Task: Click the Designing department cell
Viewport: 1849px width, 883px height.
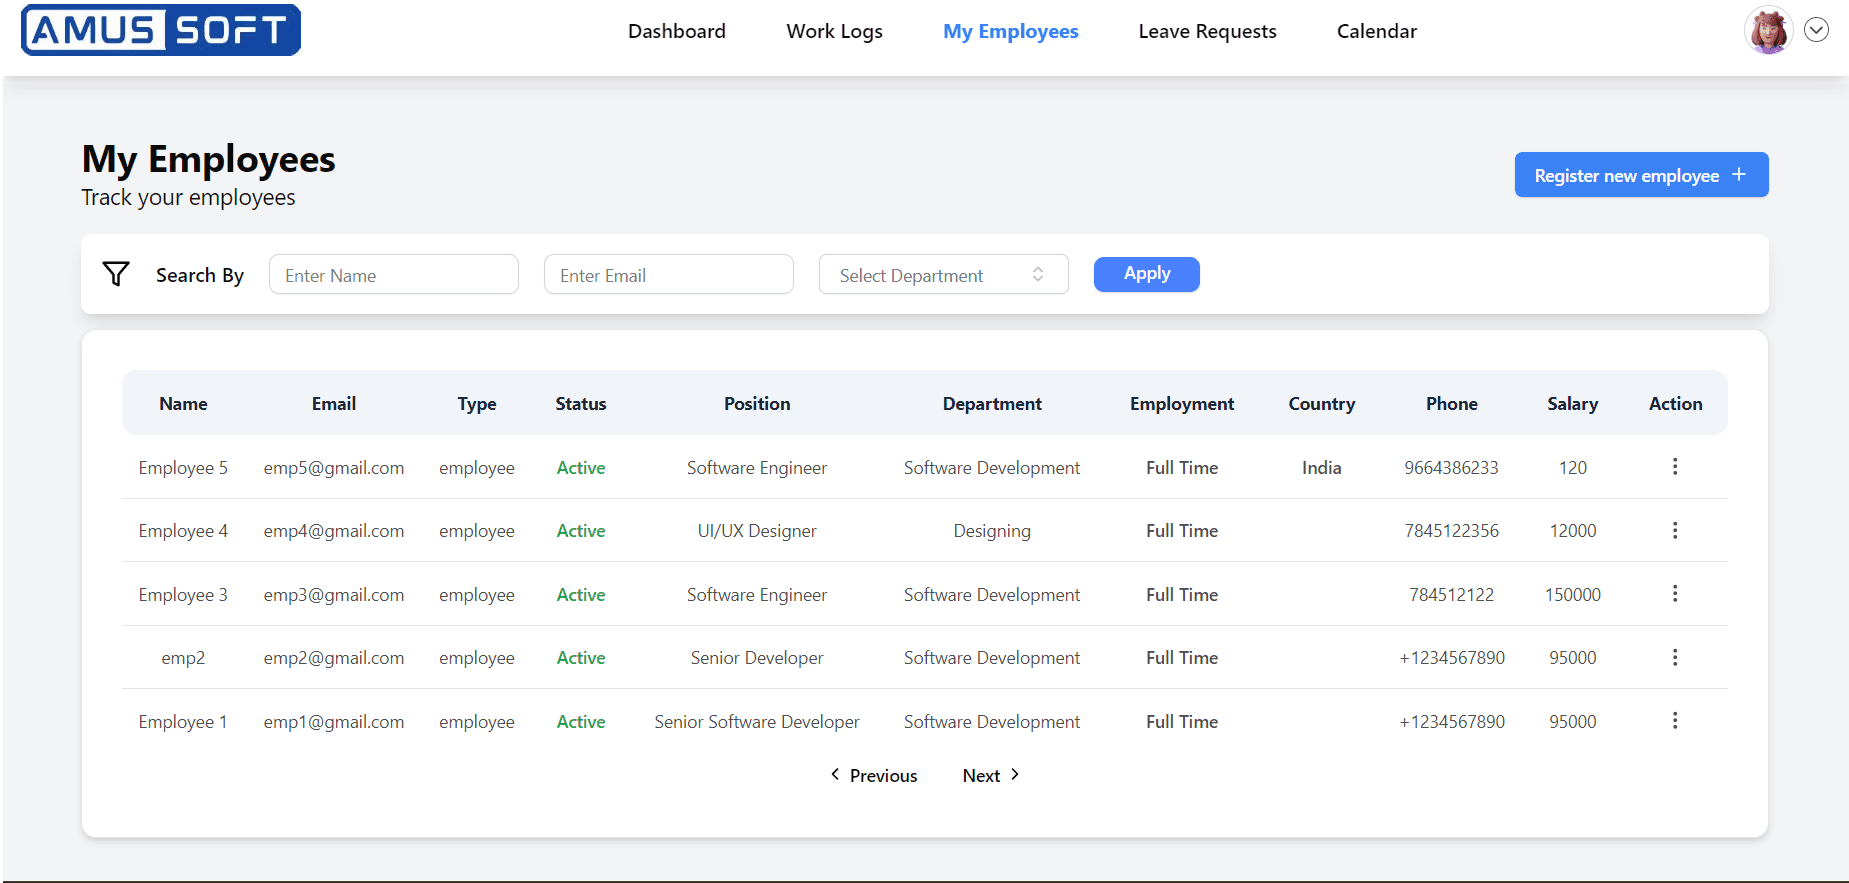Action: coord(992,531)
